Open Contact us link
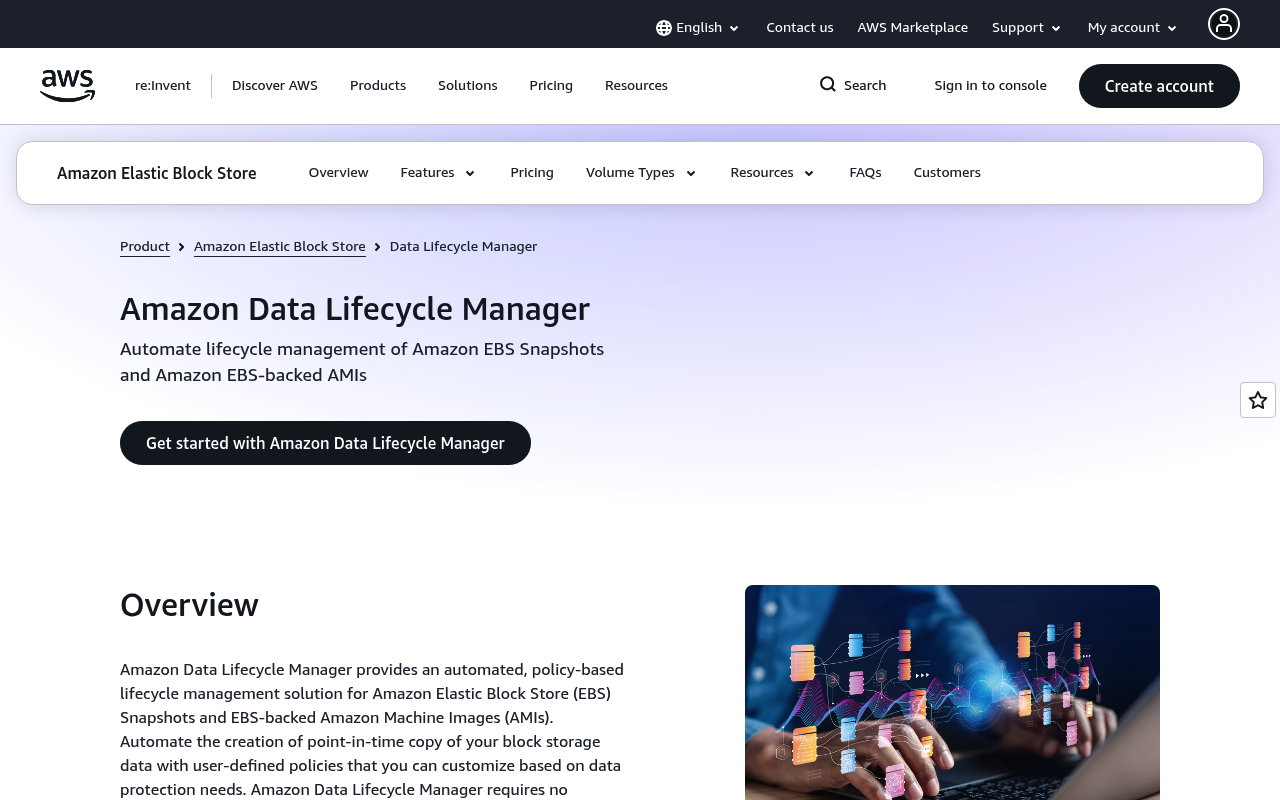1280x800 pixels. [800, 28]
